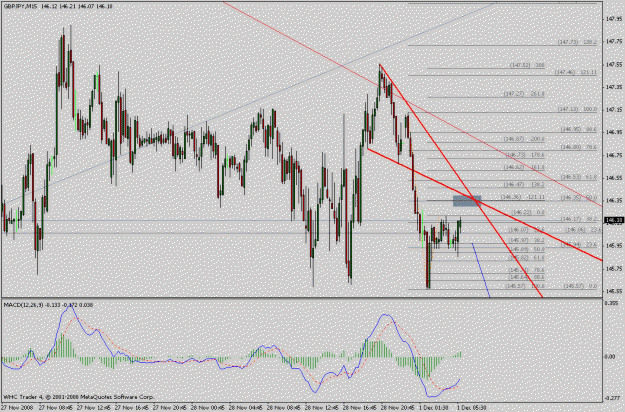
Task: Click the (146.62) 161.8 Fibonacci label
Action: point(524,167)
